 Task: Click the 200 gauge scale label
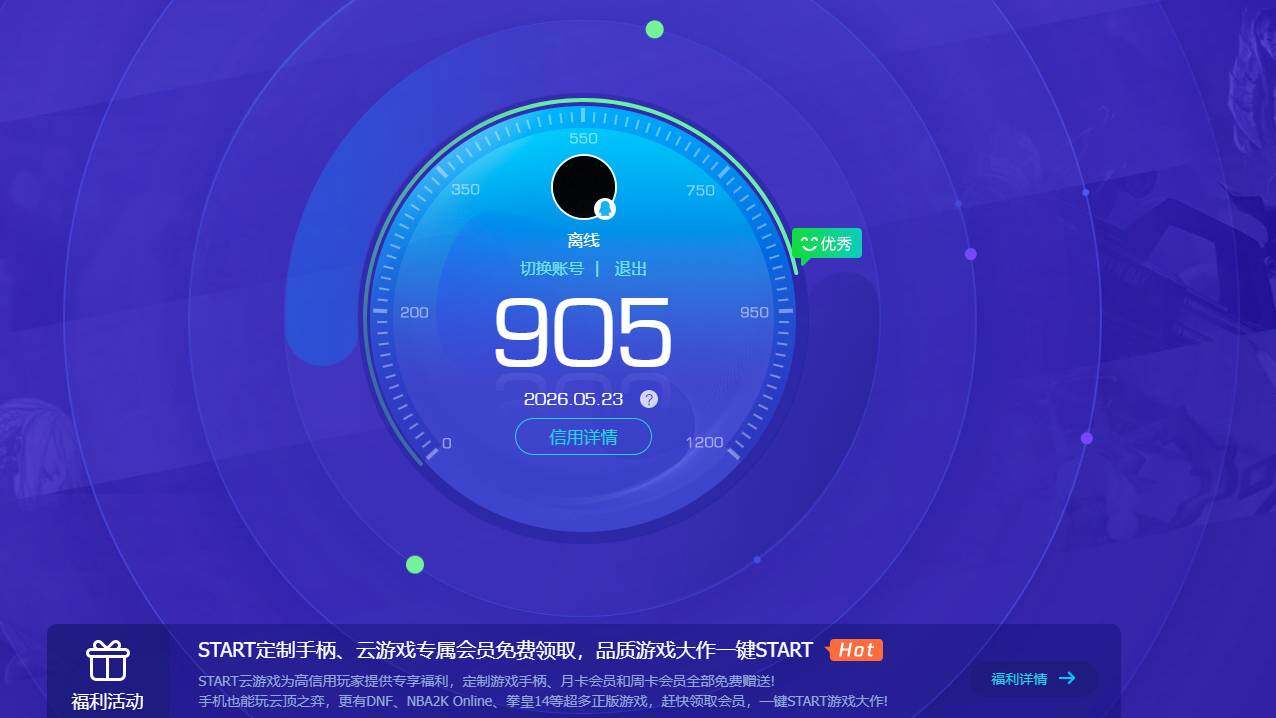click(x=414, y=312)
